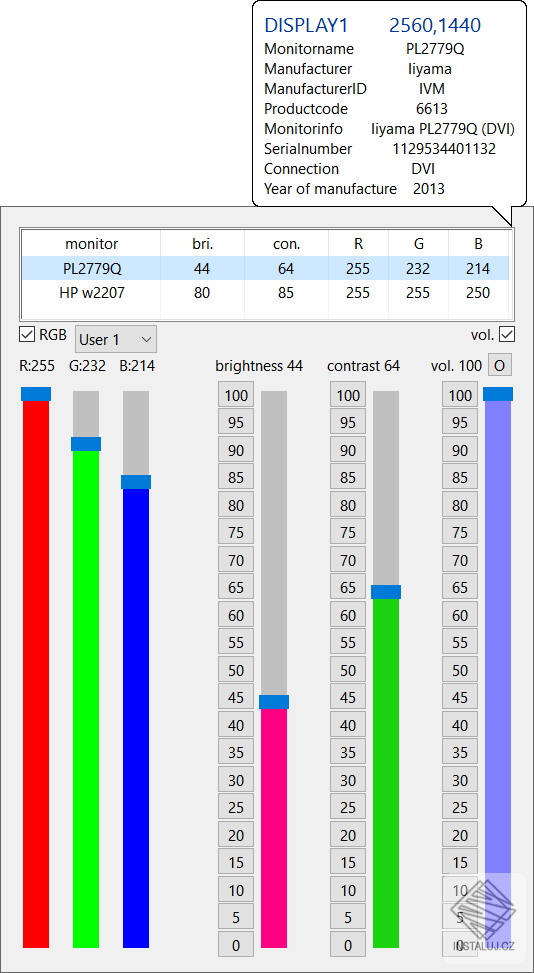The height and width of the screenshot is (973, 534).
Task: Toggle the vol. checkbox
Action: pos(507,335)
